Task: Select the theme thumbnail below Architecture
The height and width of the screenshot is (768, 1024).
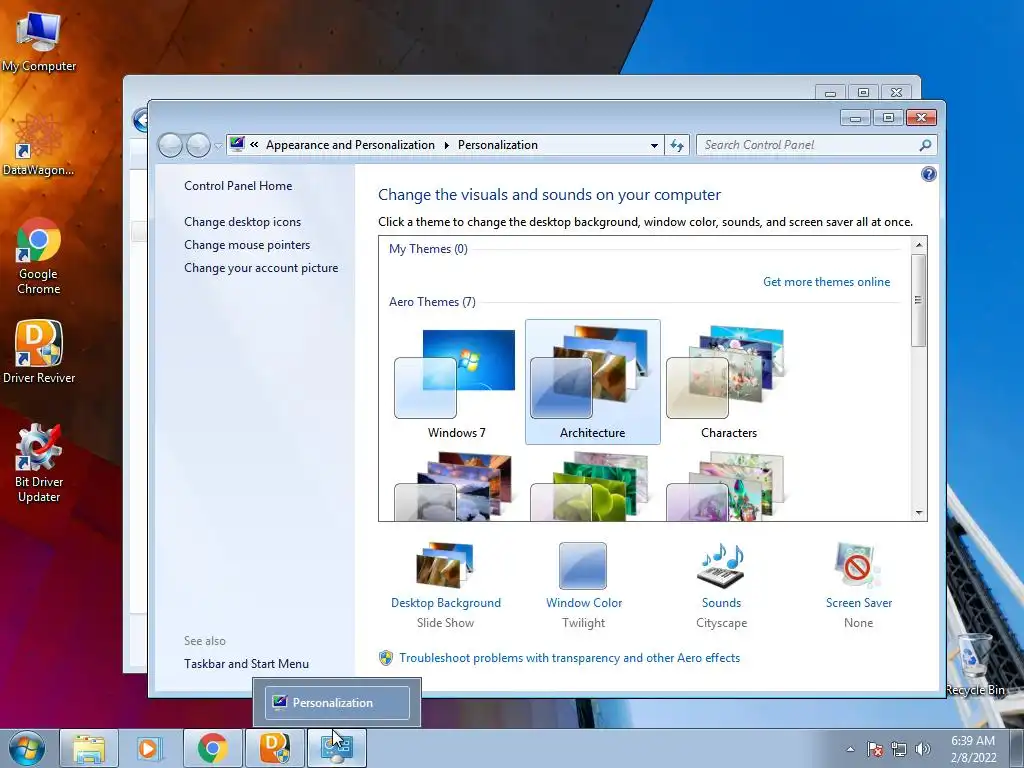Action: 590,487
